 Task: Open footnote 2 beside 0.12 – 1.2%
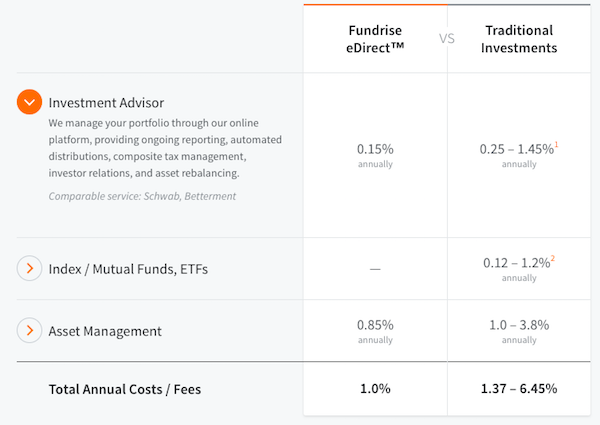pos(553,259)
